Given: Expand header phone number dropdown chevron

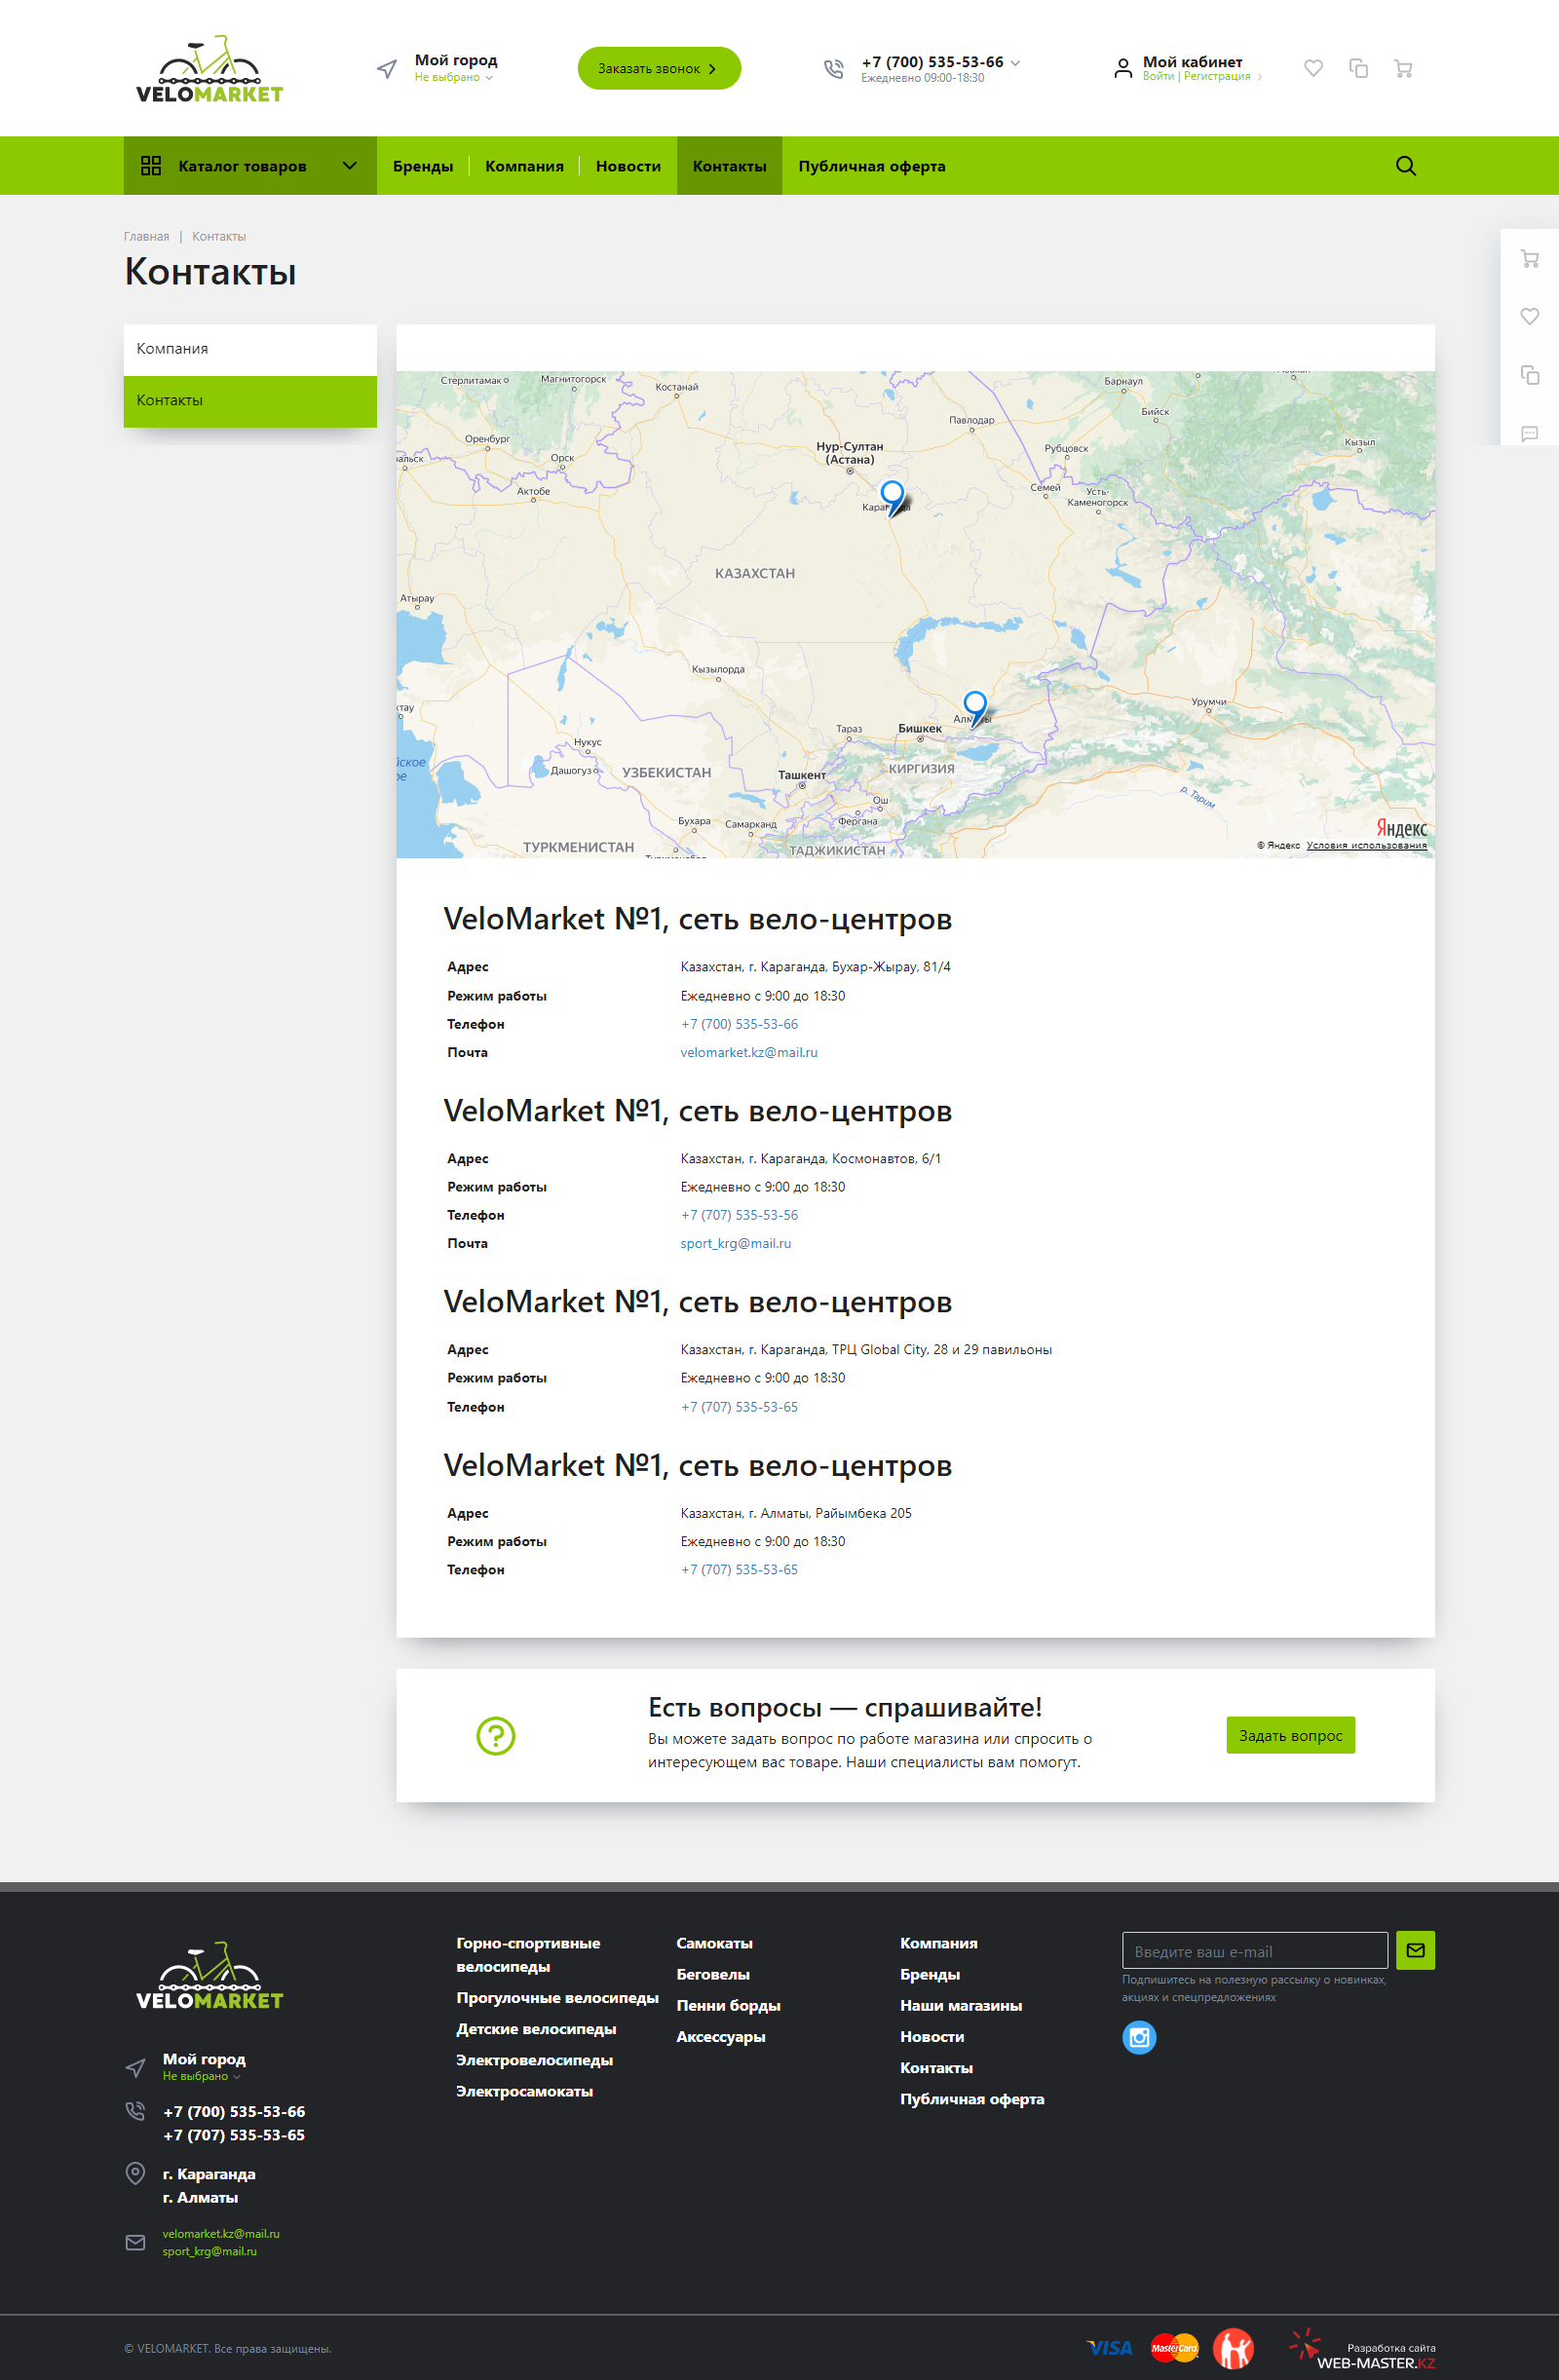Looking at the screenshot, I should [1015, 62].
